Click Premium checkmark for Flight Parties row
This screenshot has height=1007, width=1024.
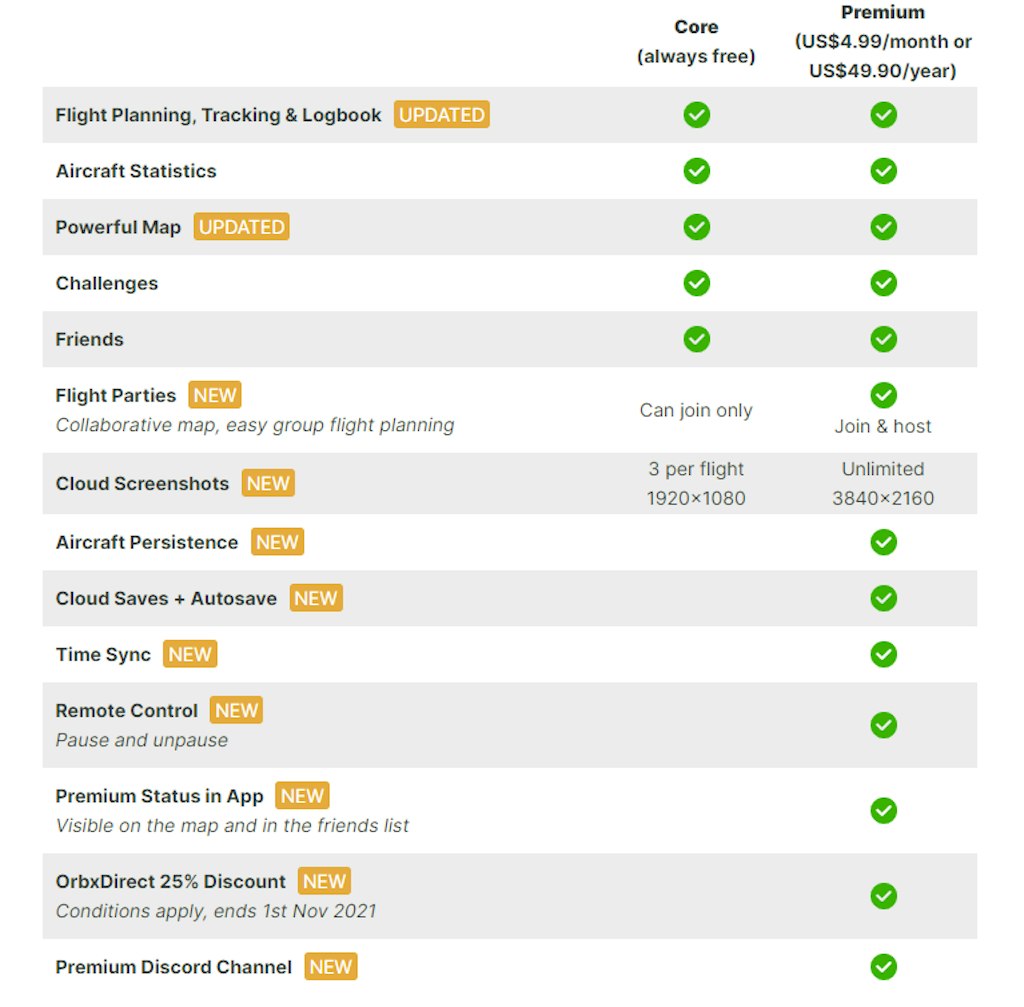[883, 395]
